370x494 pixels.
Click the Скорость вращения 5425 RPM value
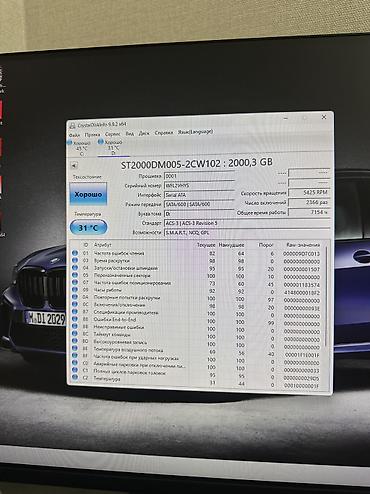309,192
